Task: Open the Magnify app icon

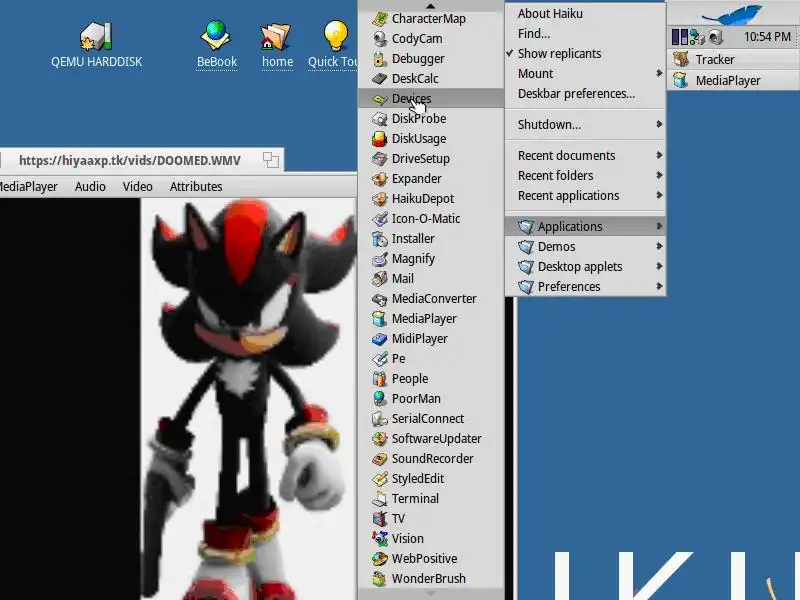Action: click(x=380, y=259)
